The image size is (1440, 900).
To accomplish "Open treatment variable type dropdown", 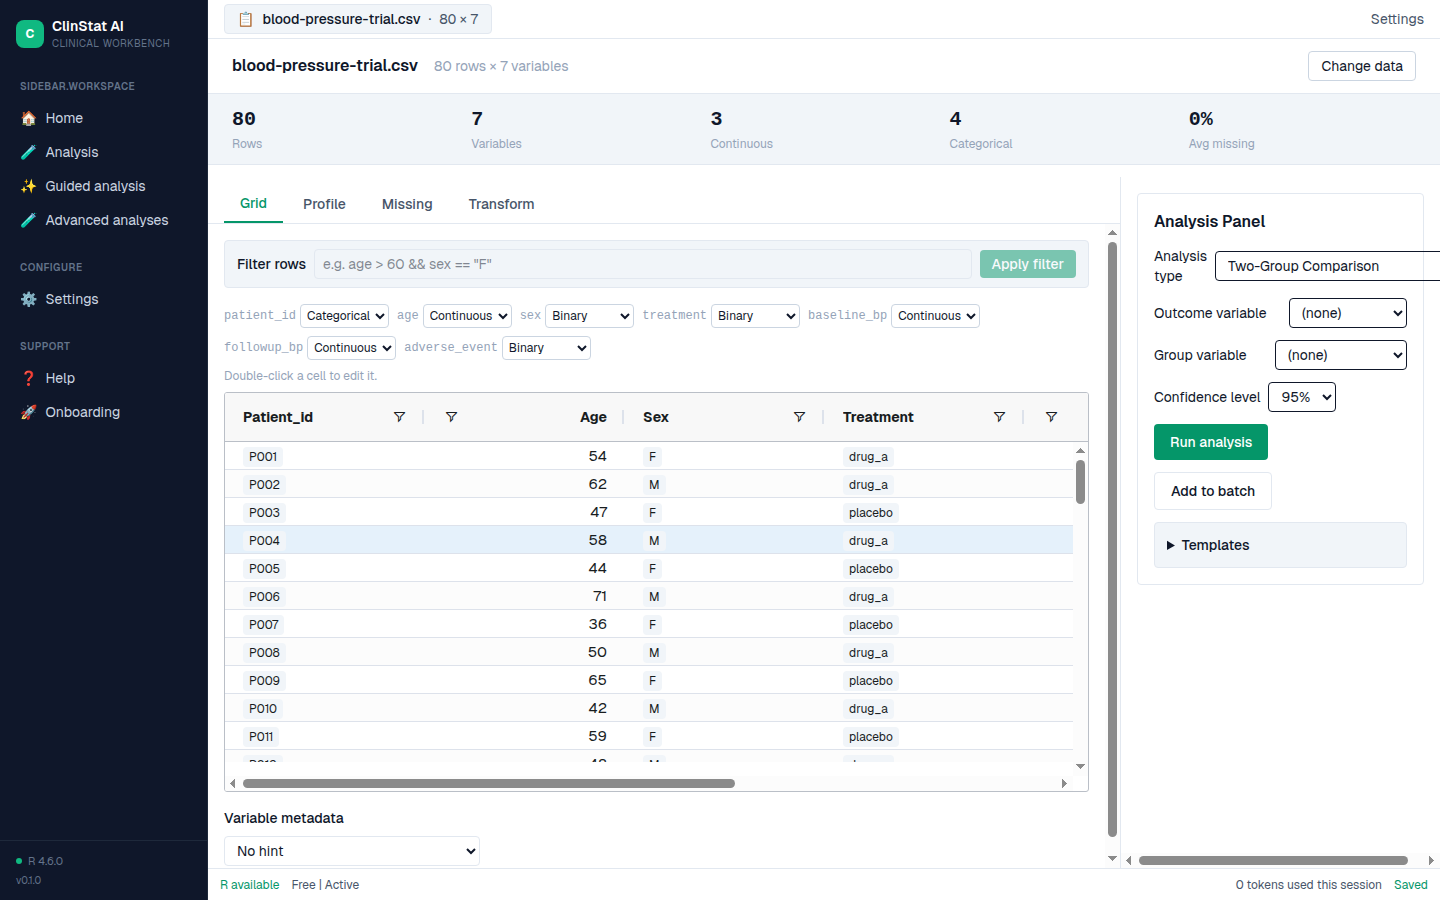I will tap(755, 316).
